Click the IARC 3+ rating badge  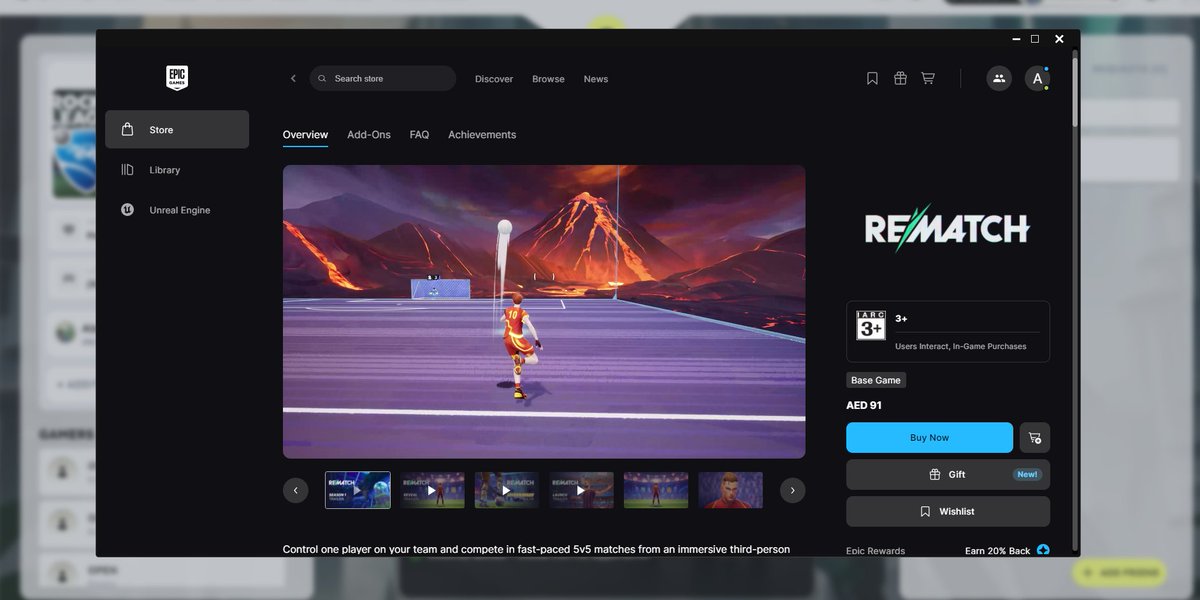point(871,325)
